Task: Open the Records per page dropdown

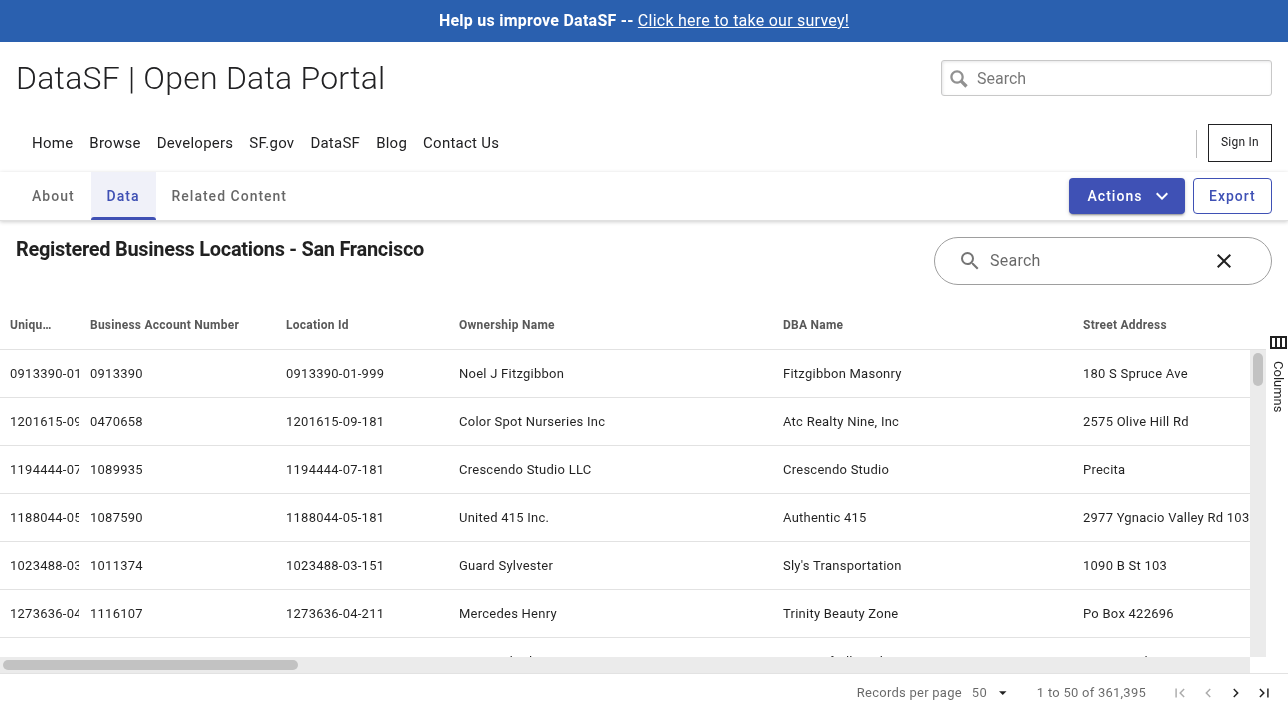Action: (990, 693)
